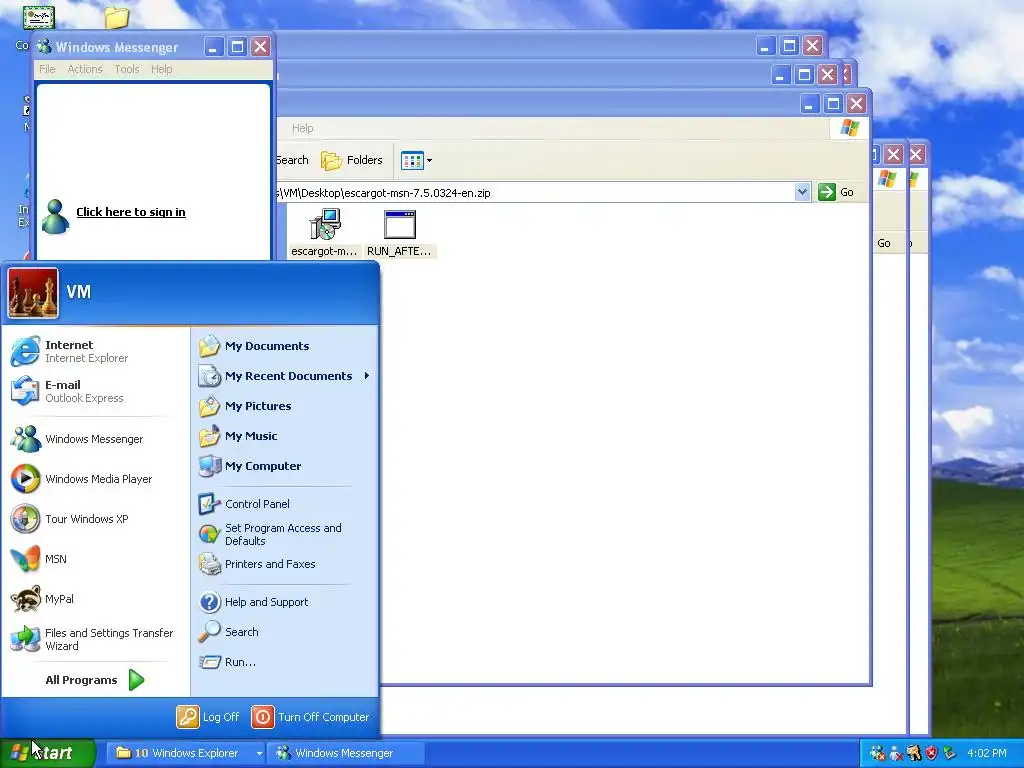Expand All Programs list
Viewport: 1024px width, 768px height.
click(95, 680)
